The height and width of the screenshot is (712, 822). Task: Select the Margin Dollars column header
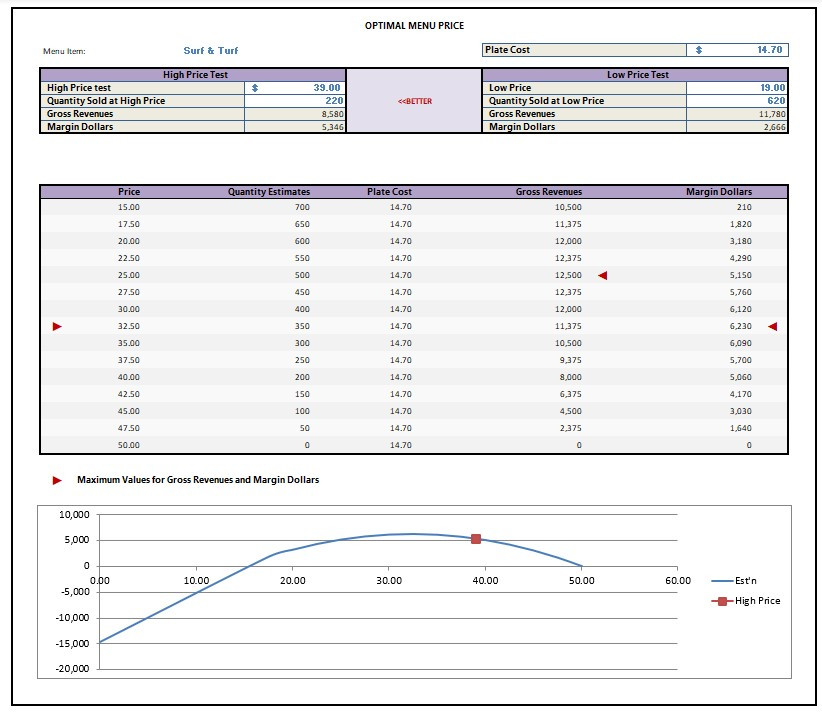click(x=718, y=190)
